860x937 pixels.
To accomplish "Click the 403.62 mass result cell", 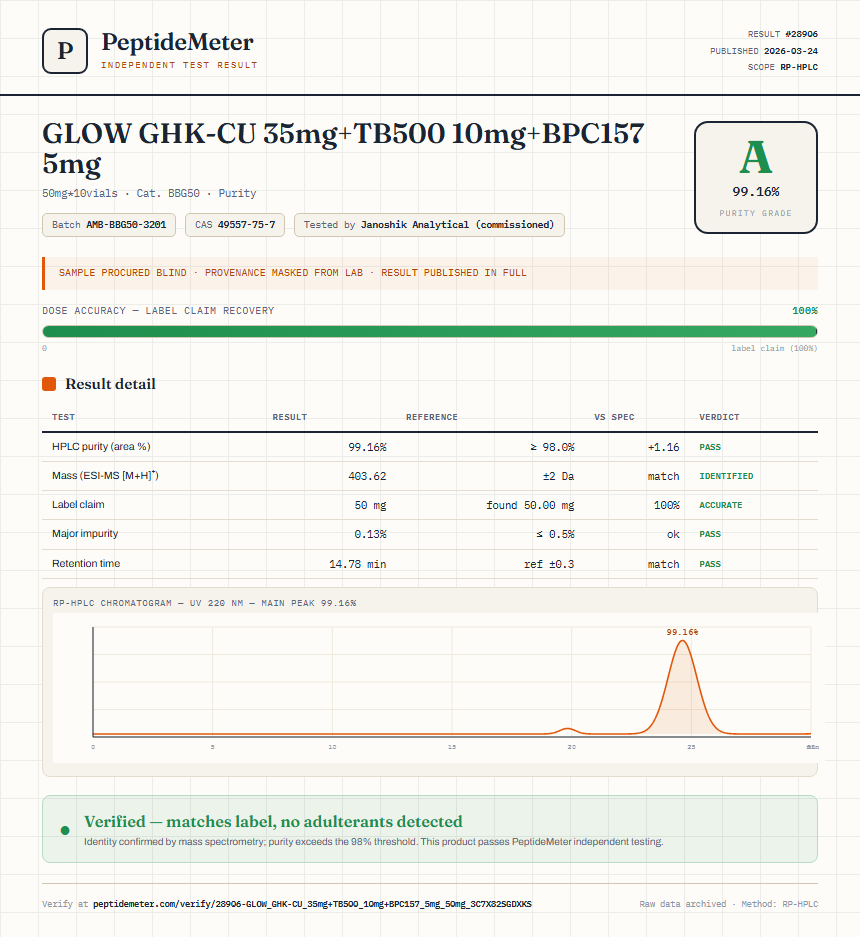I will [367, 476].
